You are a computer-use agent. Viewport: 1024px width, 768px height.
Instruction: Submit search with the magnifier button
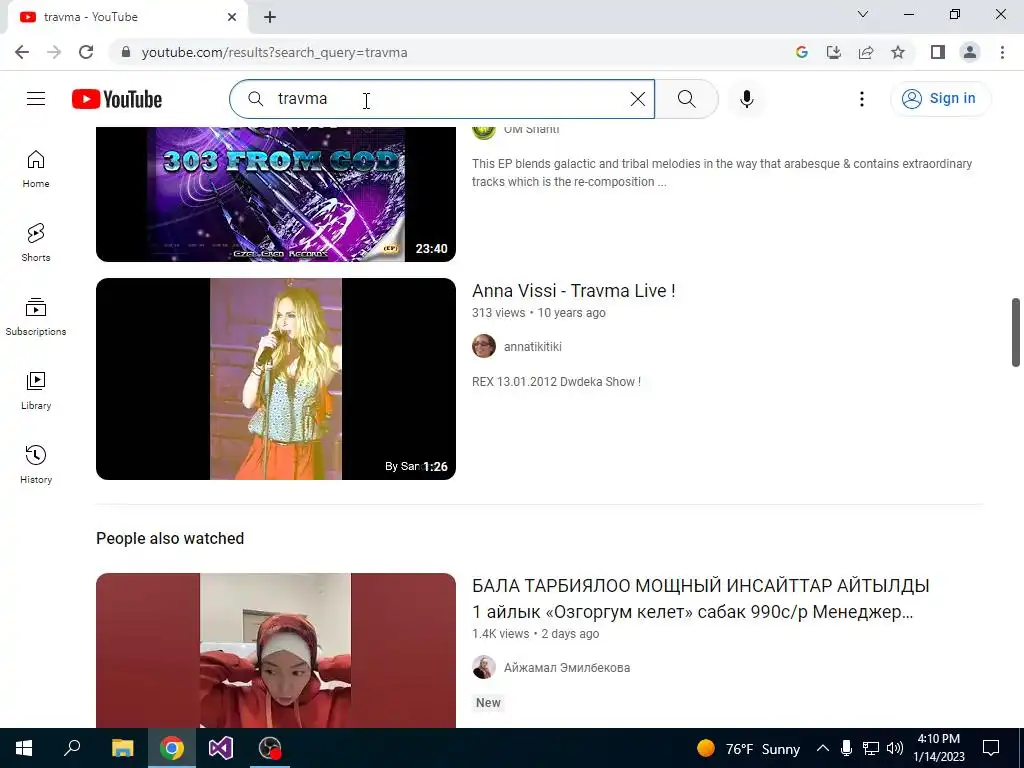[686, 99]
